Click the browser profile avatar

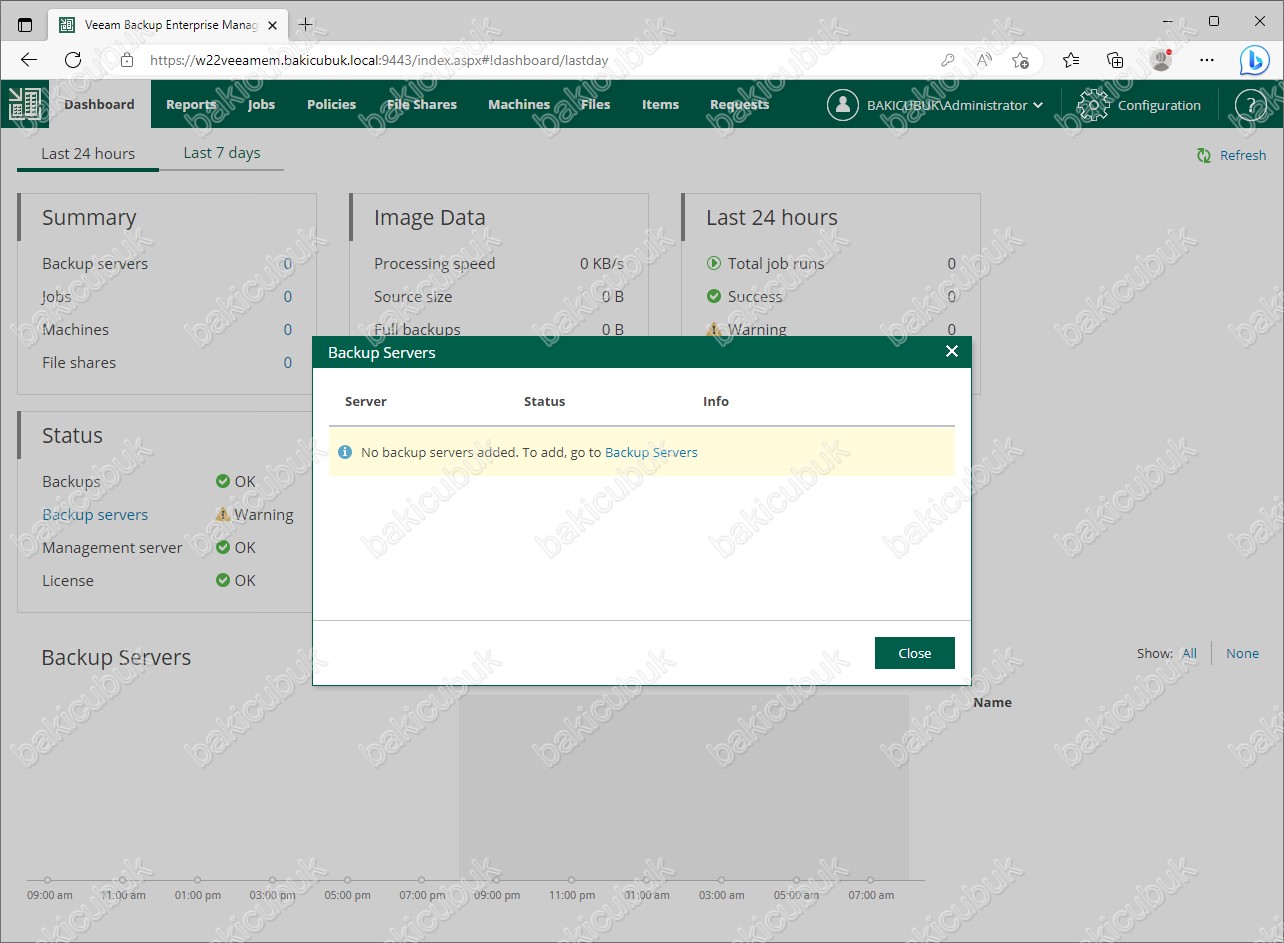click(1161, 60)
